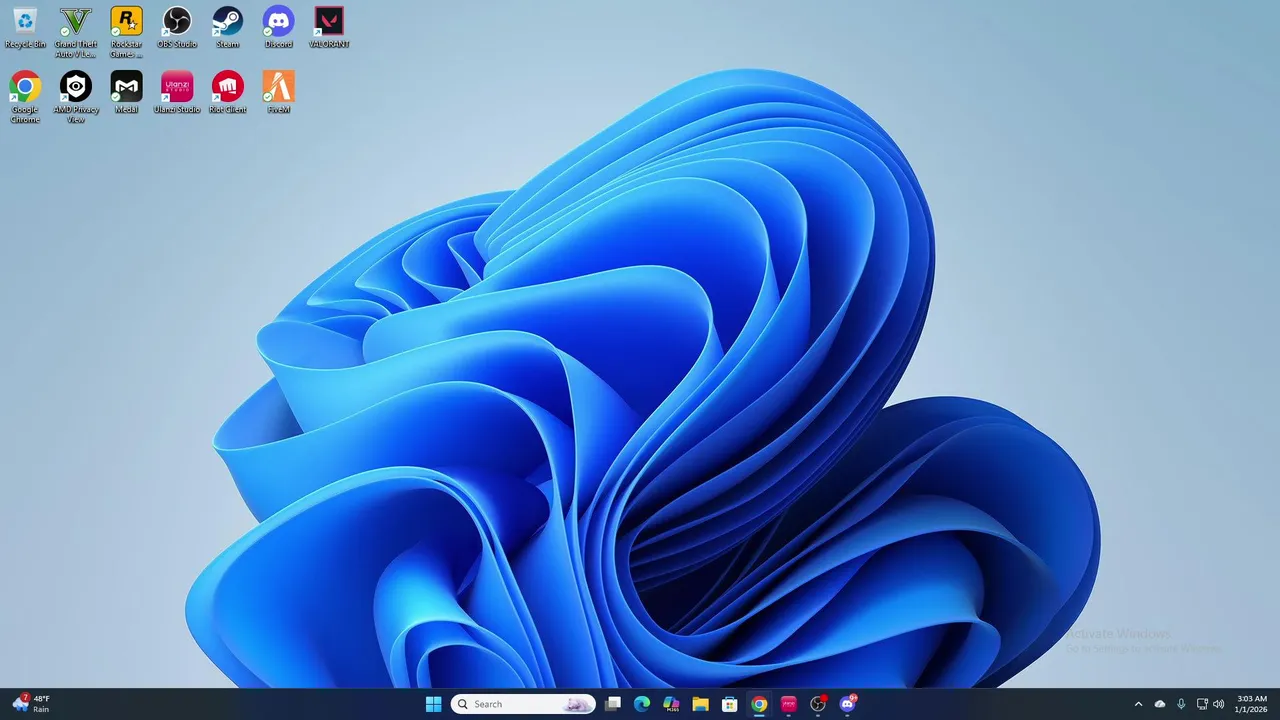Click the OneDrive cloud tray icon
Screen dimensions: 1280x720
(1160, 704)
